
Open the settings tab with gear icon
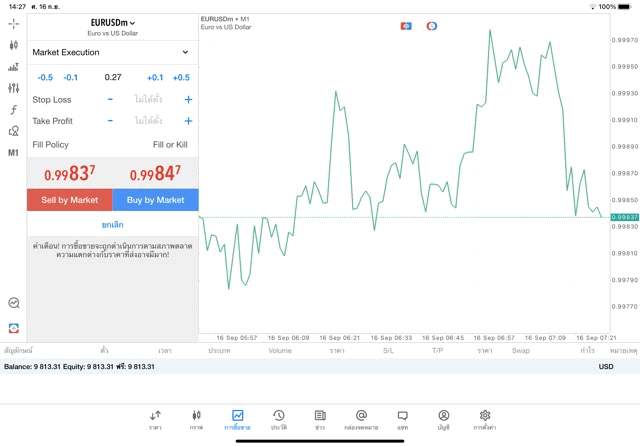tap(485, 420)
